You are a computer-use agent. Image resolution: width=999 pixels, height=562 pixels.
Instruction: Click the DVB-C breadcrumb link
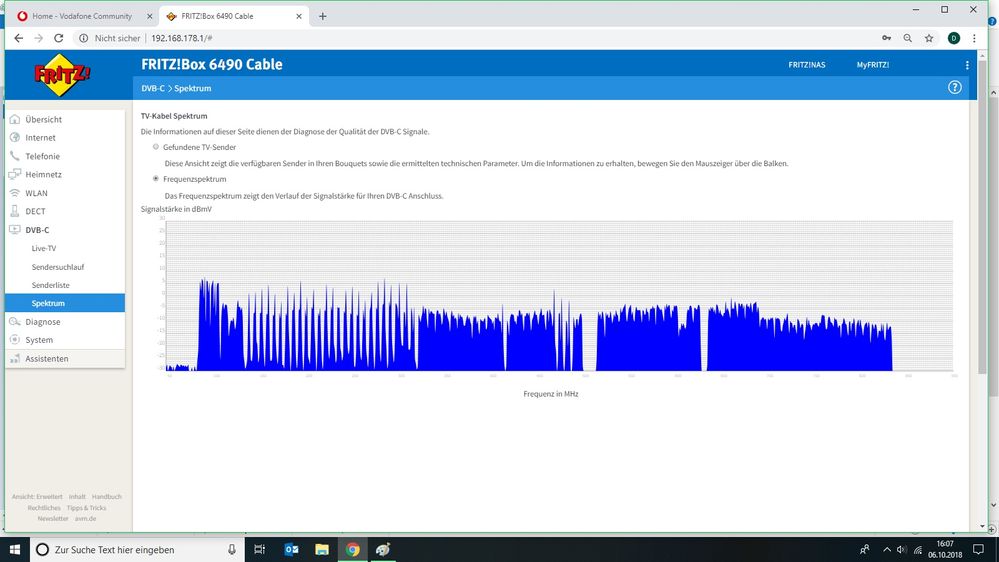tap(153, 89)
